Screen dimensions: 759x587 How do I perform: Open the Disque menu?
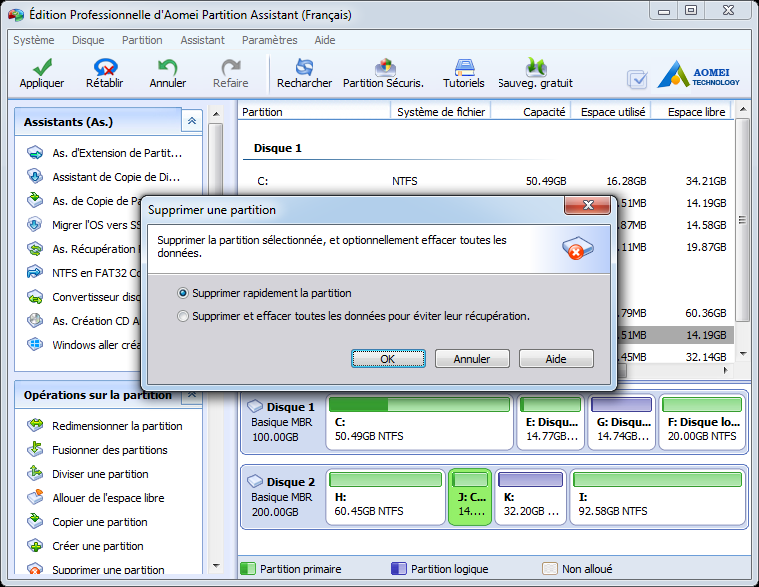point(88,40)
